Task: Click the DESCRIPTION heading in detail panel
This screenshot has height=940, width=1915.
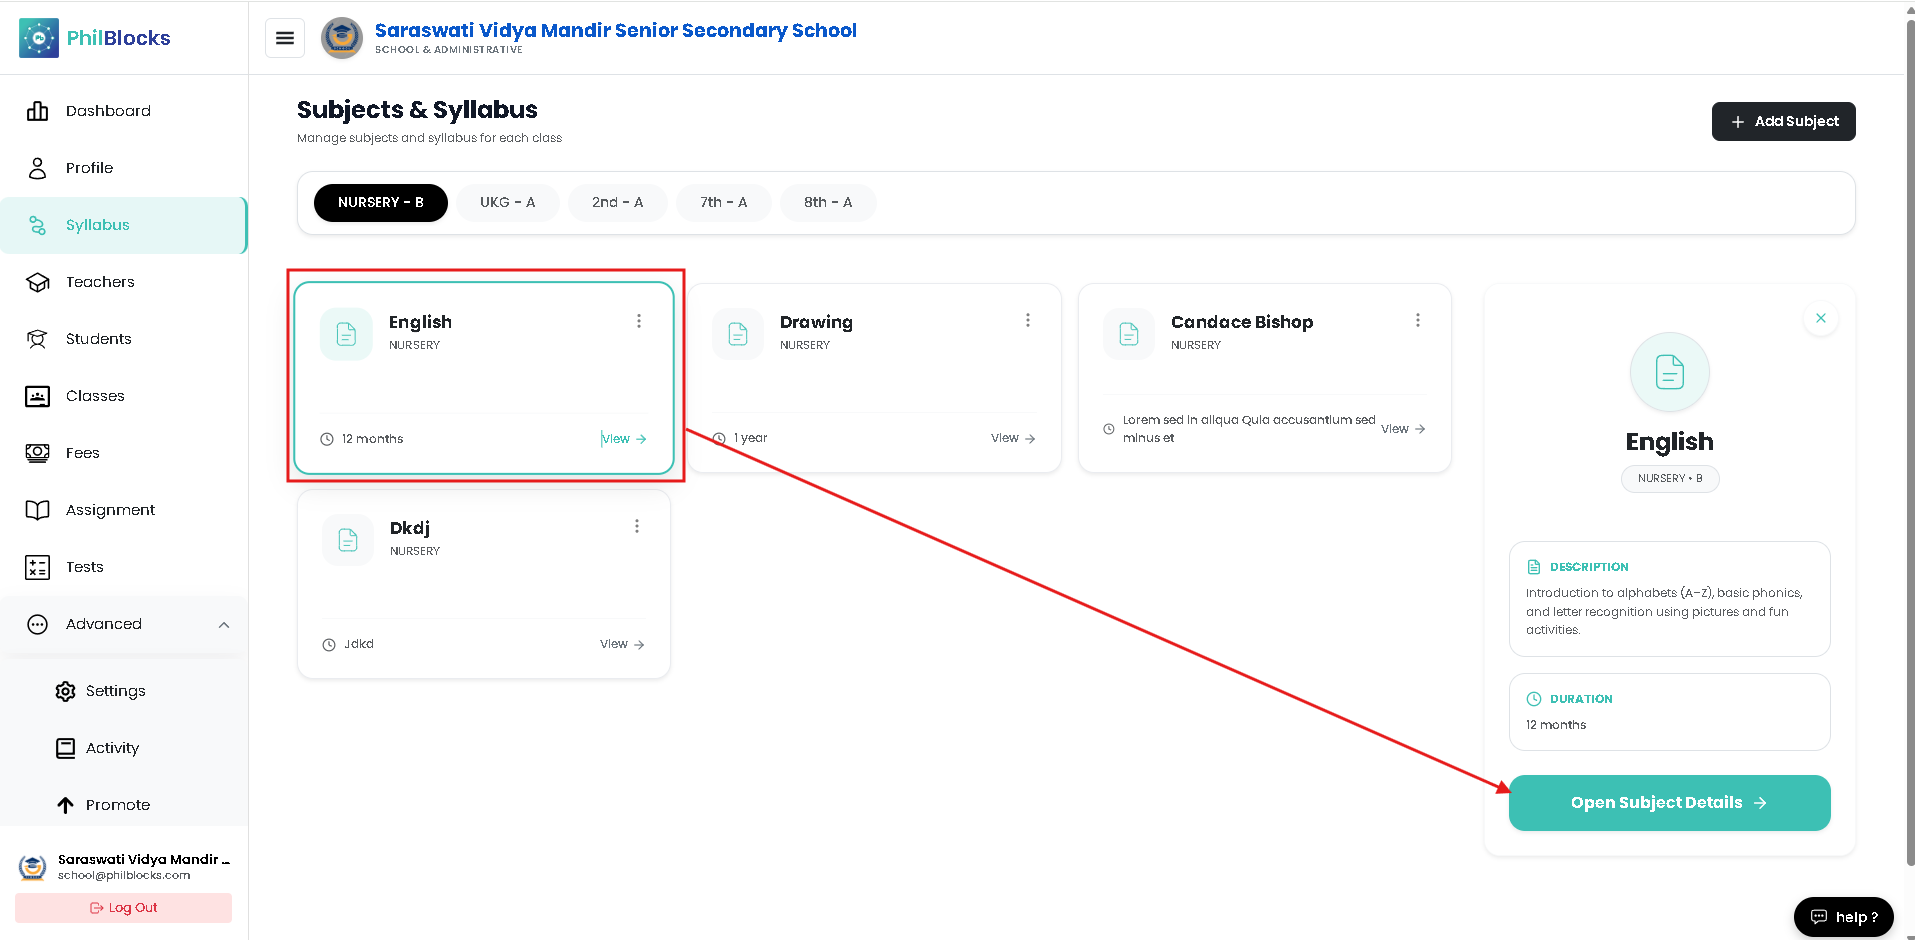Action: click(x=1589, y=567)
